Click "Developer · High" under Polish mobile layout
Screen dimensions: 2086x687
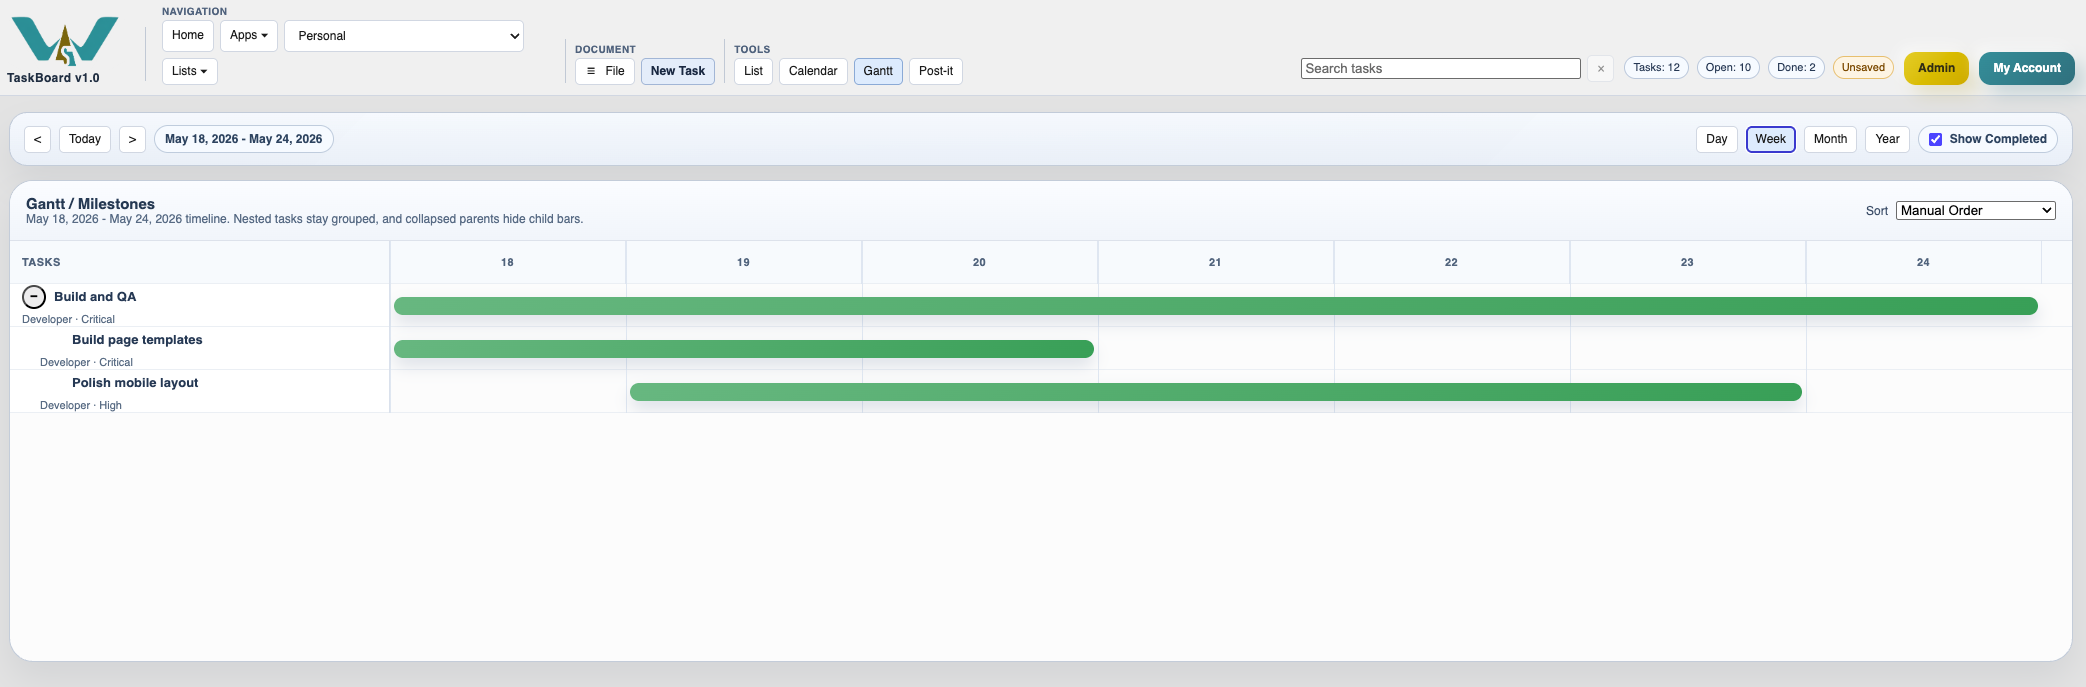pos(81,405)
